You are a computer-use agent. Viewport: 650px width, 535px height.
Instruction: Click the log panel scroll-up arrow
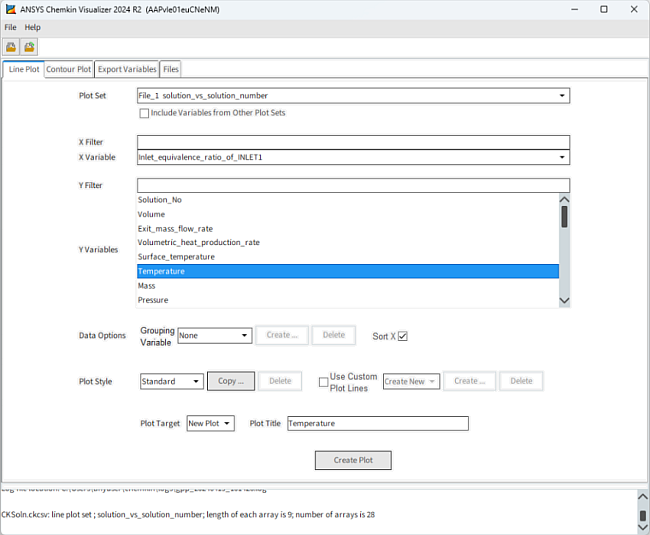tap(642, 496)
